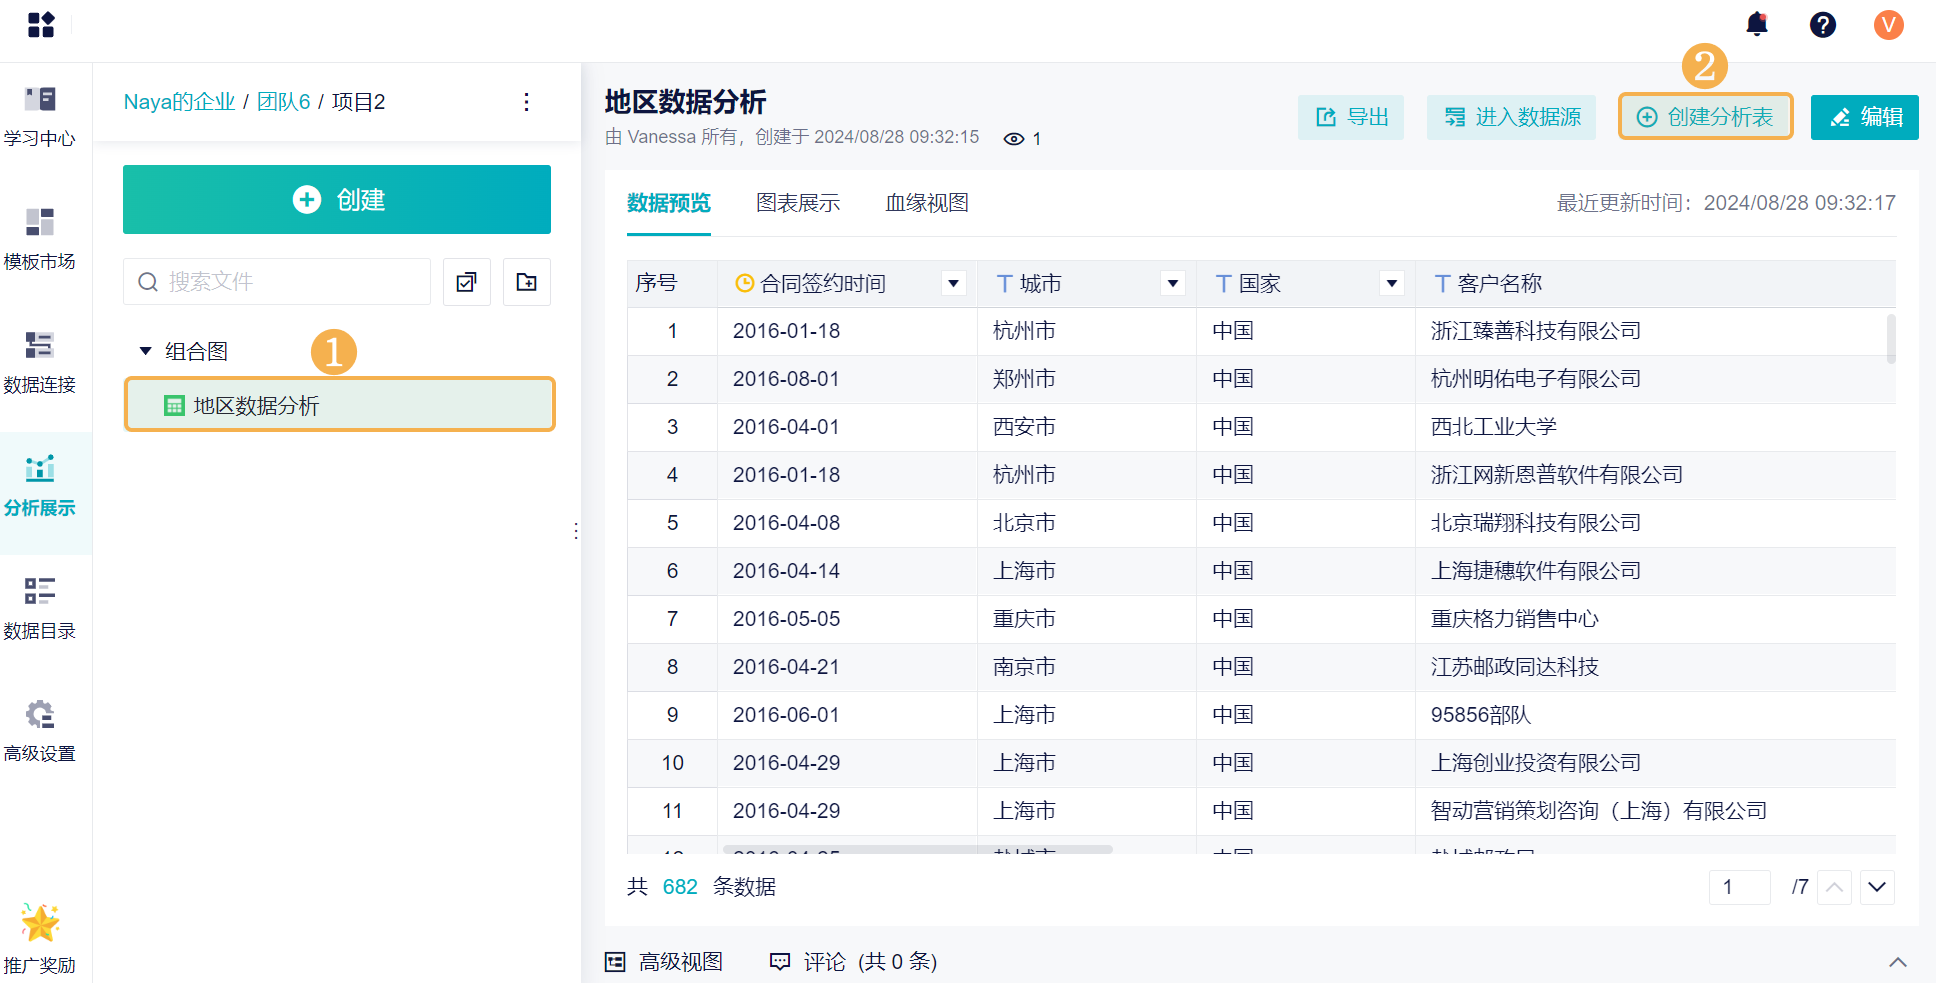The image size is (1936, 983).
Task: Click the view count eye icon
Action: click(1014, 139)
